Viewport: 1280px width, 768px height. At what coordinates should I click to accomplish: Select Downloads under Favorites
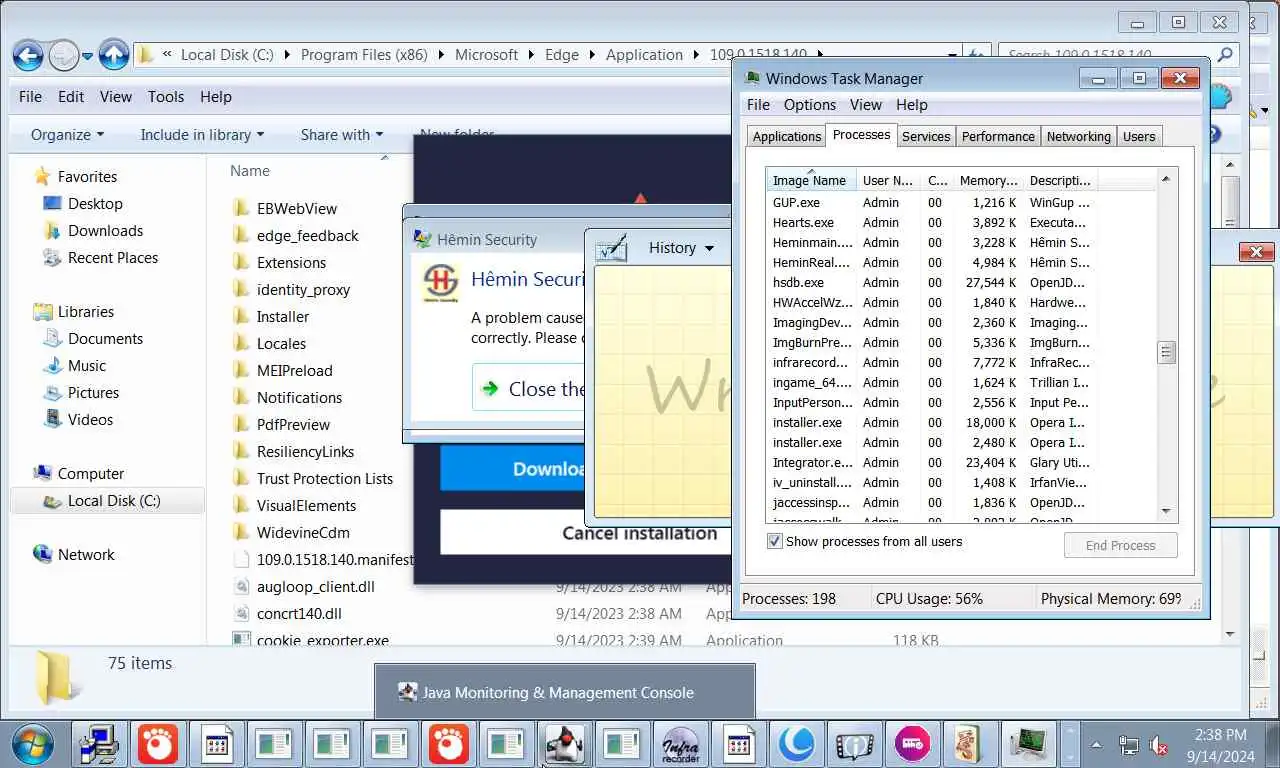tap(105, 230)
